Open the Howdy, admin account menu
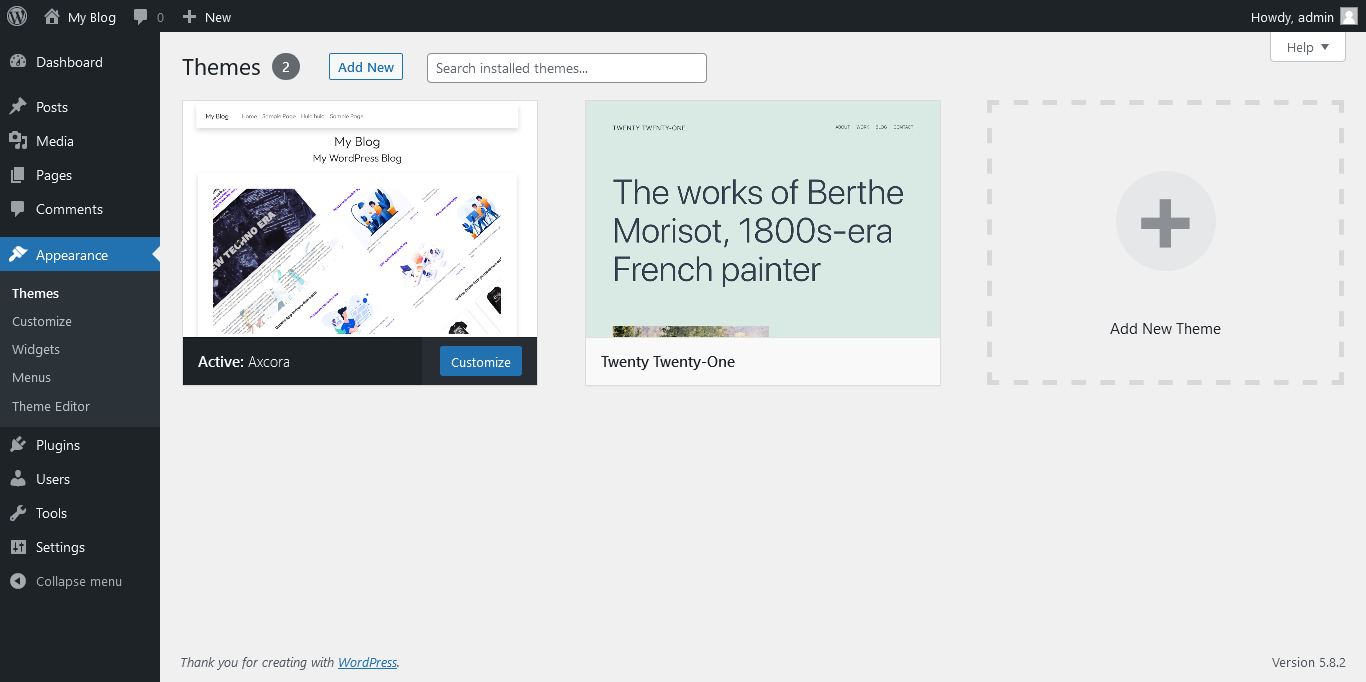The width and height of the screenshot is (1366, 682). pyautogui.click(x=1292, y=17)
